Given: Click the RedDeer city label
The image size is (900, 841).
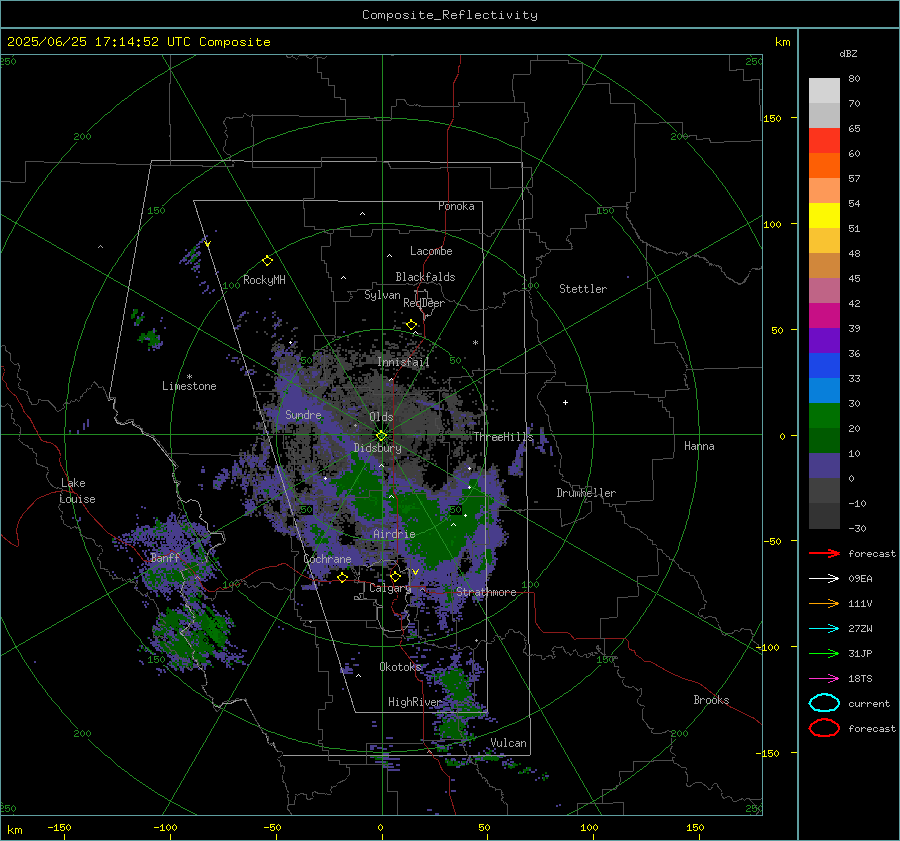Looking at the screenshot, I should click(x=424, y=303).
